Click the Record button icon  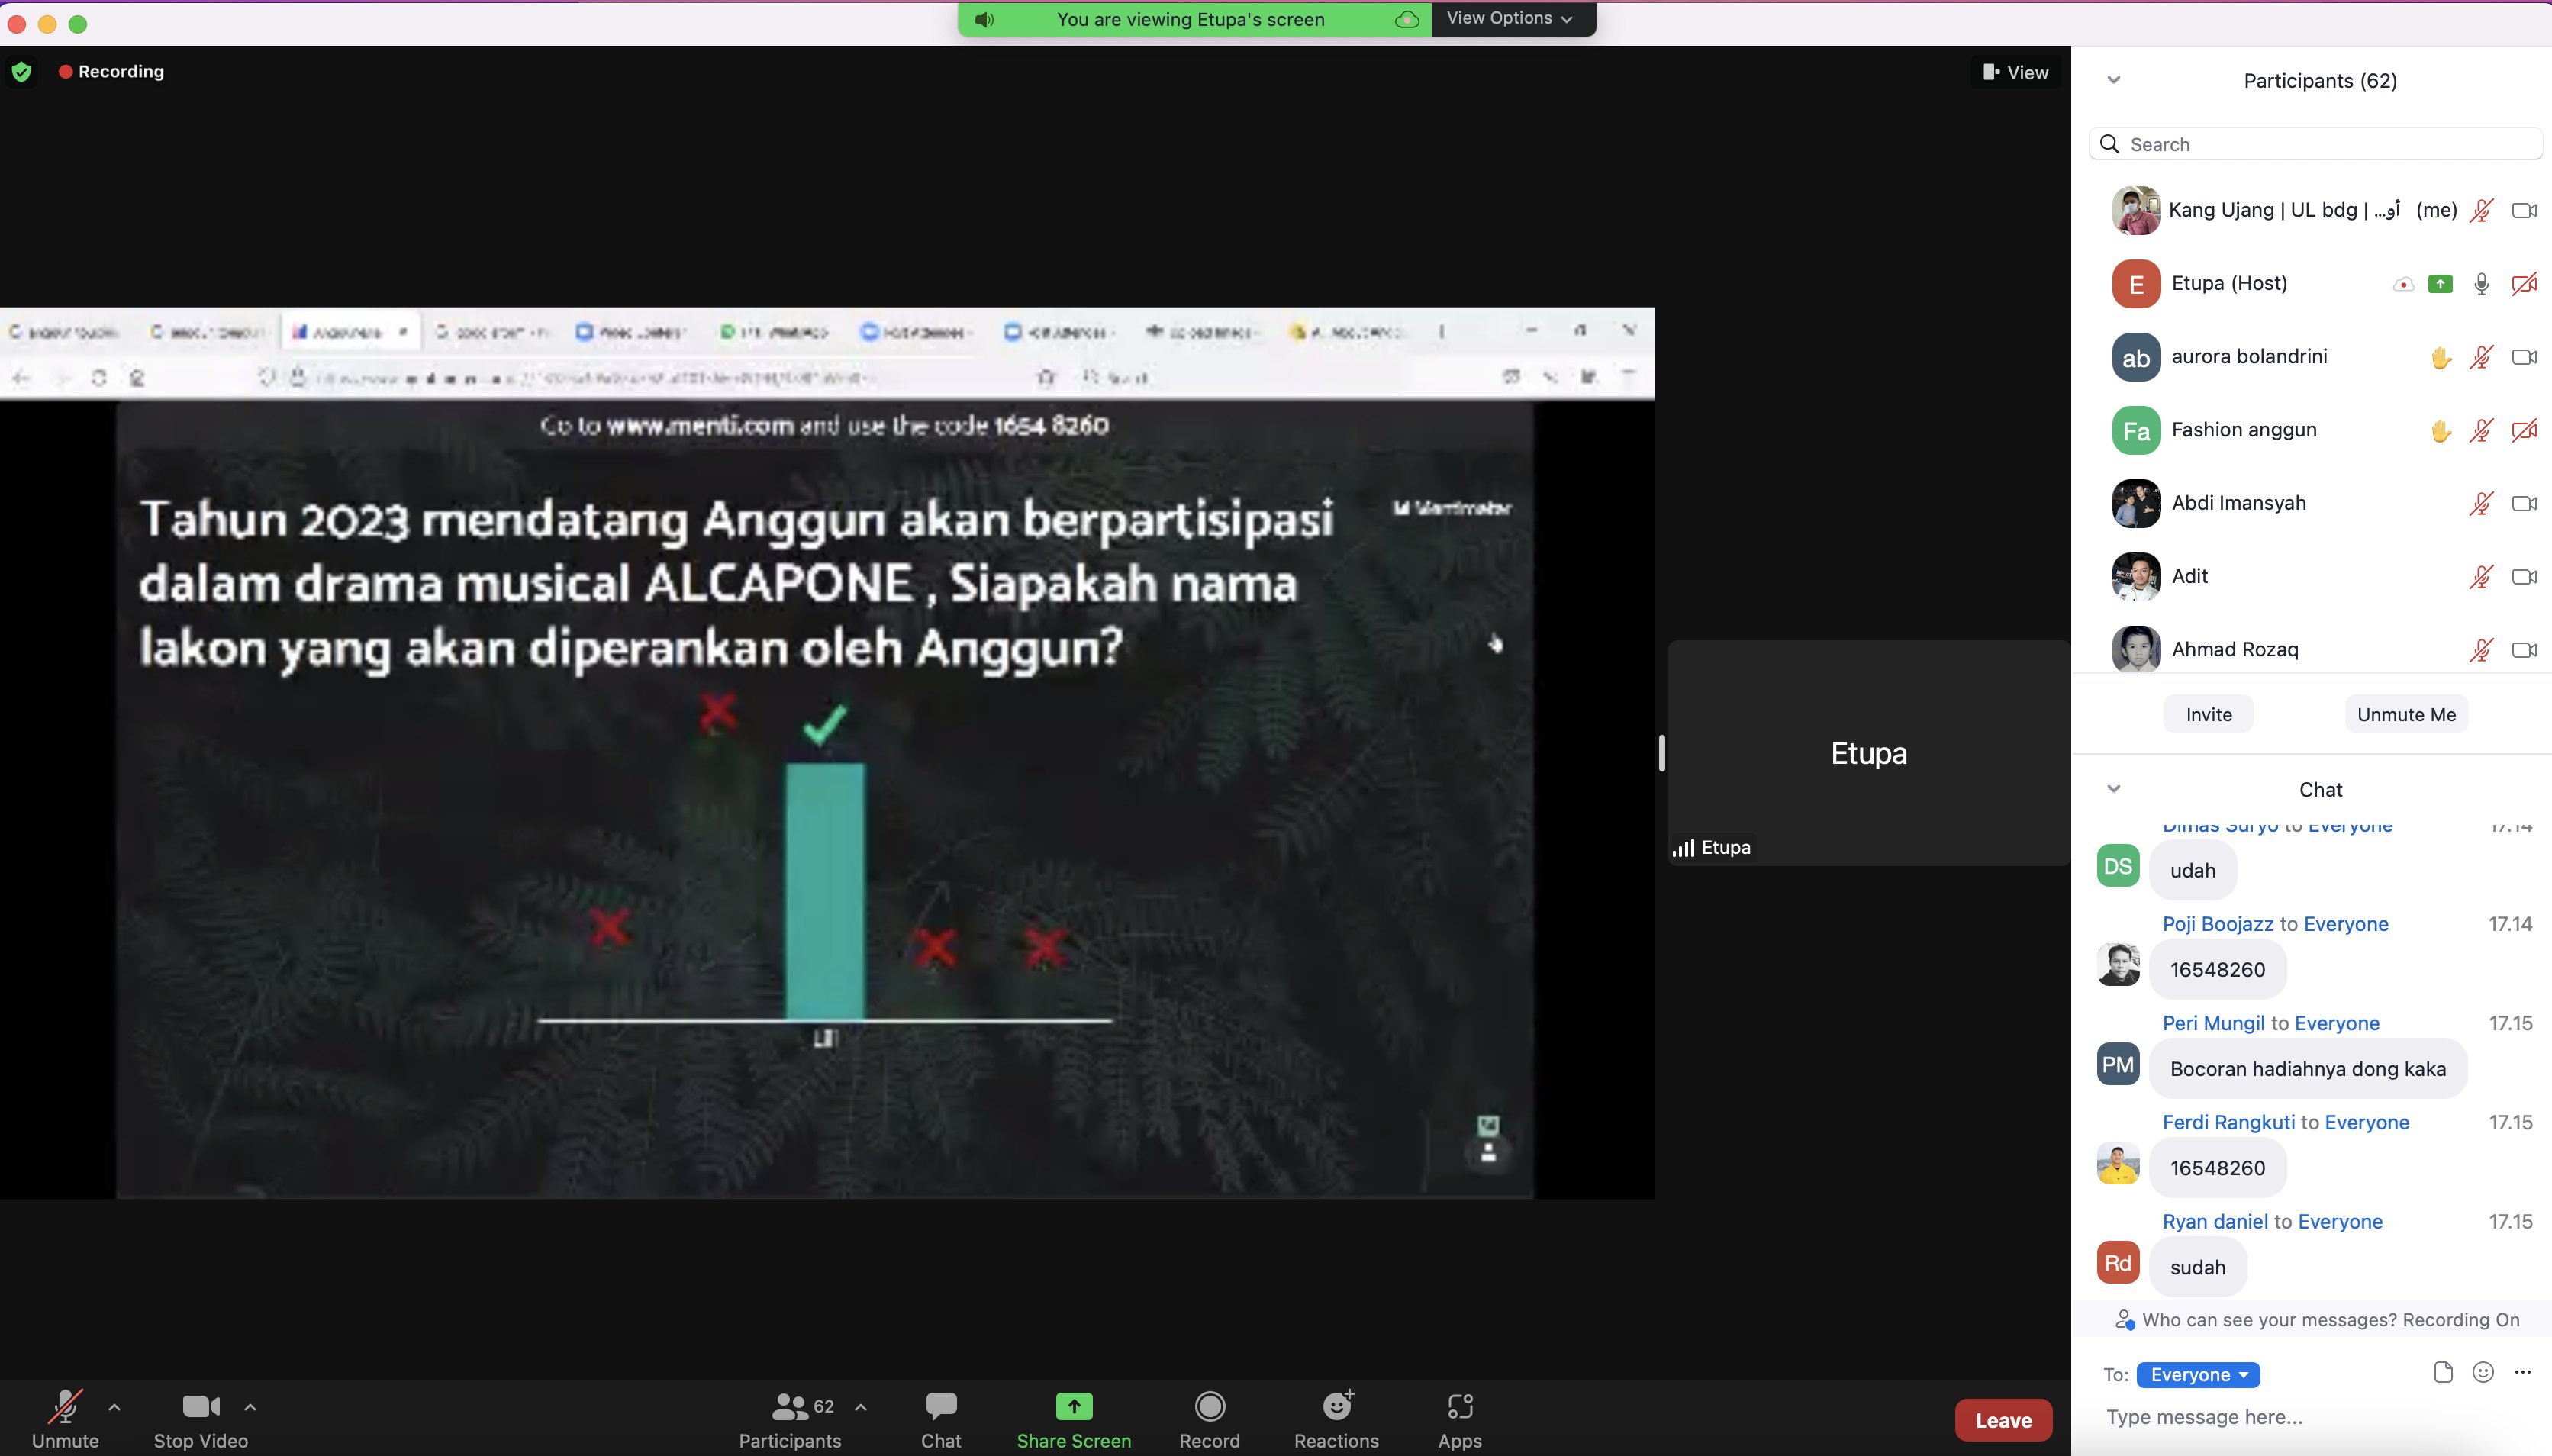[x=1209, y=1408]
